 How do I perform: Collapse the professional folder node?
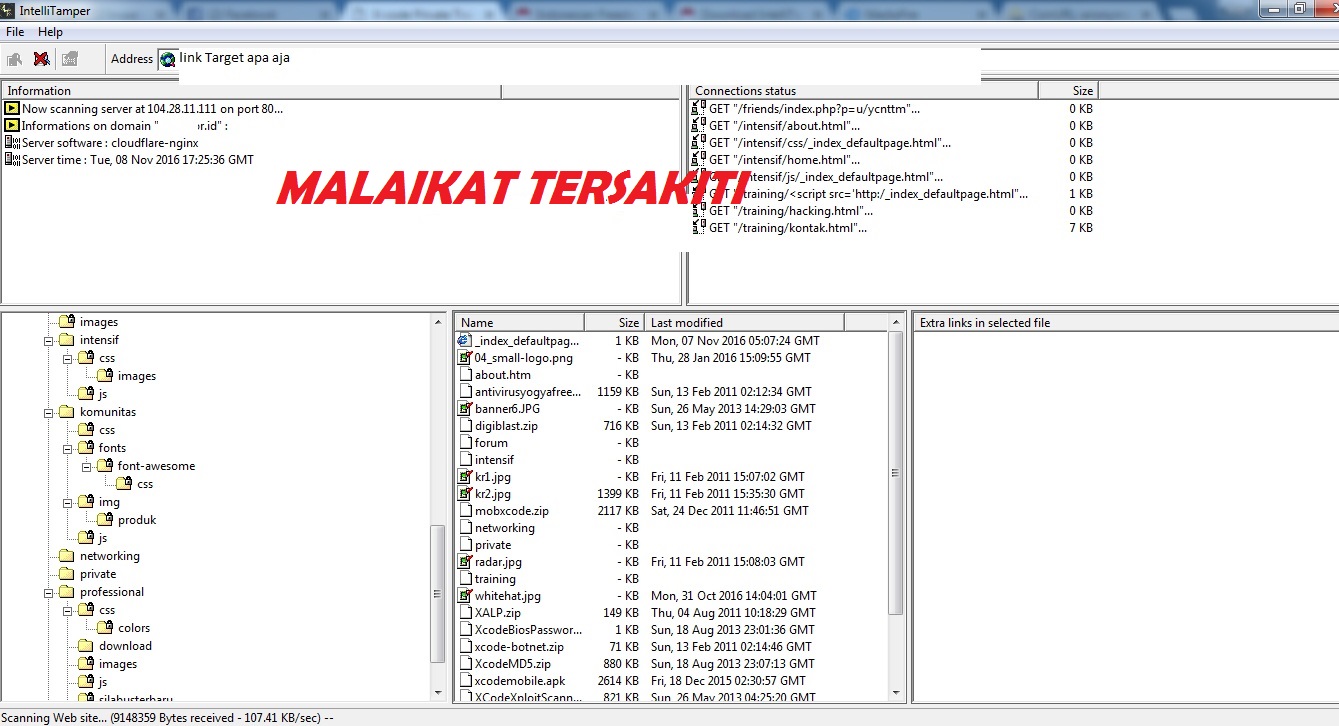tap(49, 592)
